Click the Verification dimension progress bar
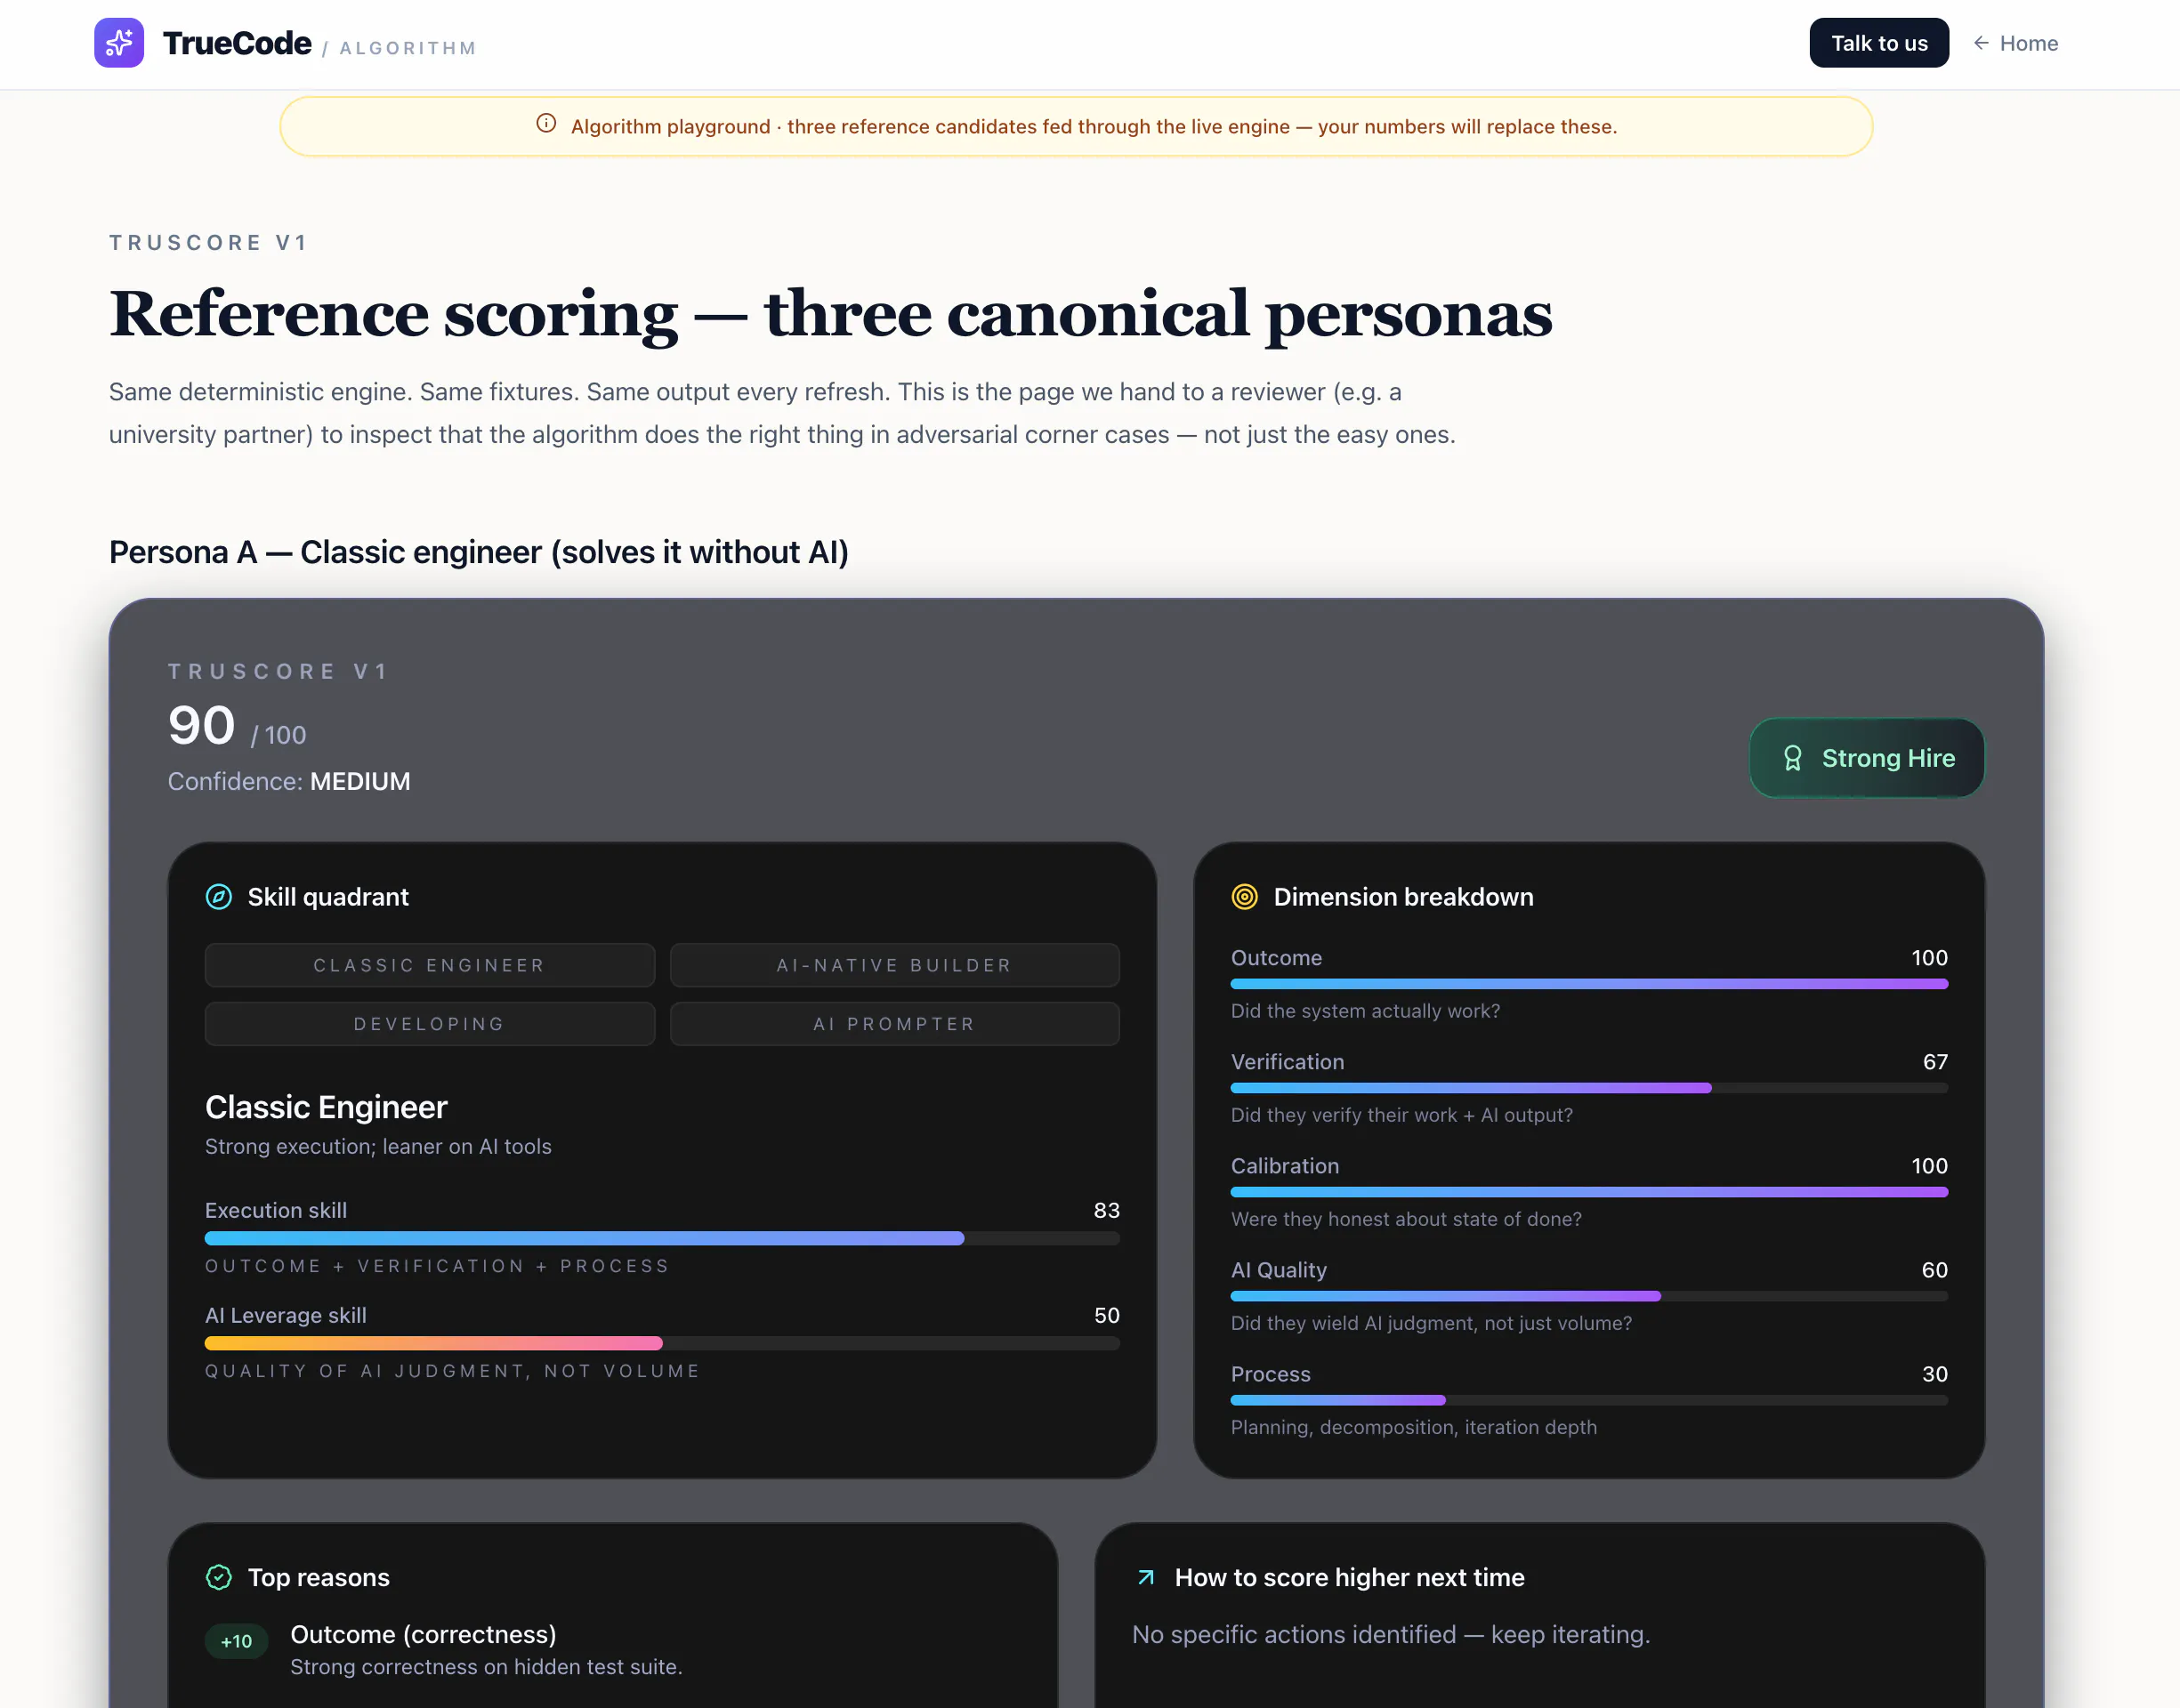 [1589, 1088]
